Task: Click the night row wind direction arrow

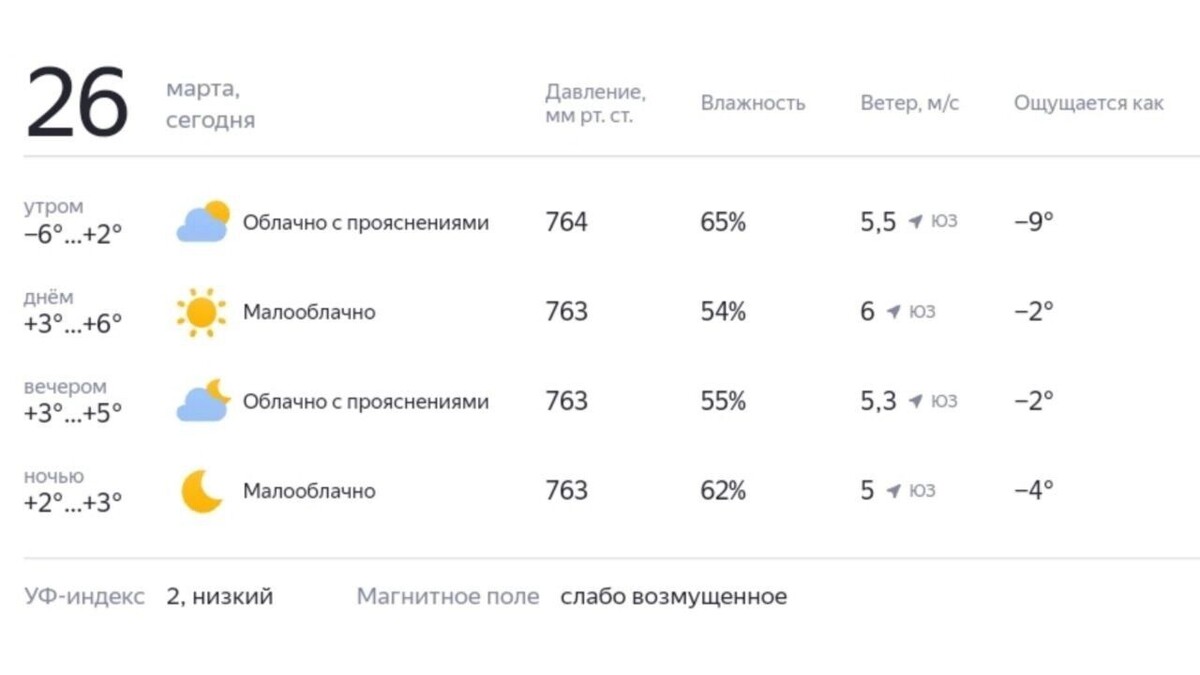Action: (892, 491)
